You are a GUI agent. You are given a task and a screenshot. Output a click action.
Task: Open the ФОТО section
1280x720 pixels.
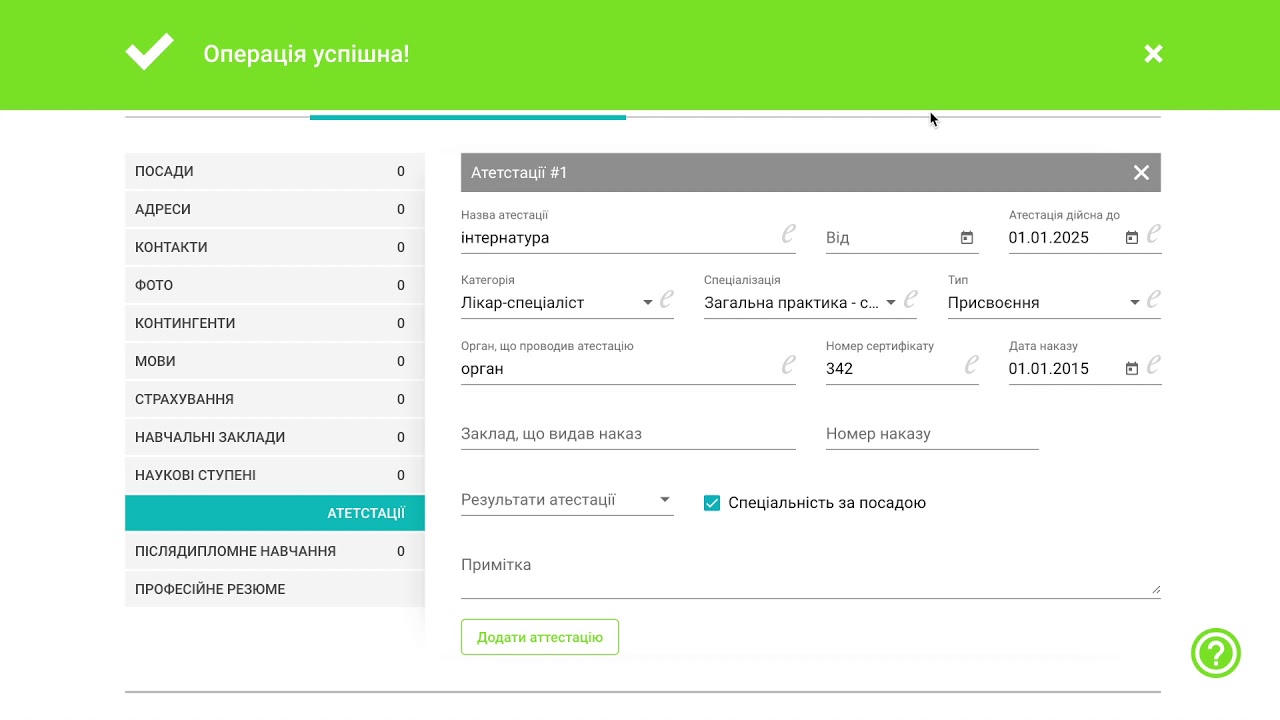275,285
